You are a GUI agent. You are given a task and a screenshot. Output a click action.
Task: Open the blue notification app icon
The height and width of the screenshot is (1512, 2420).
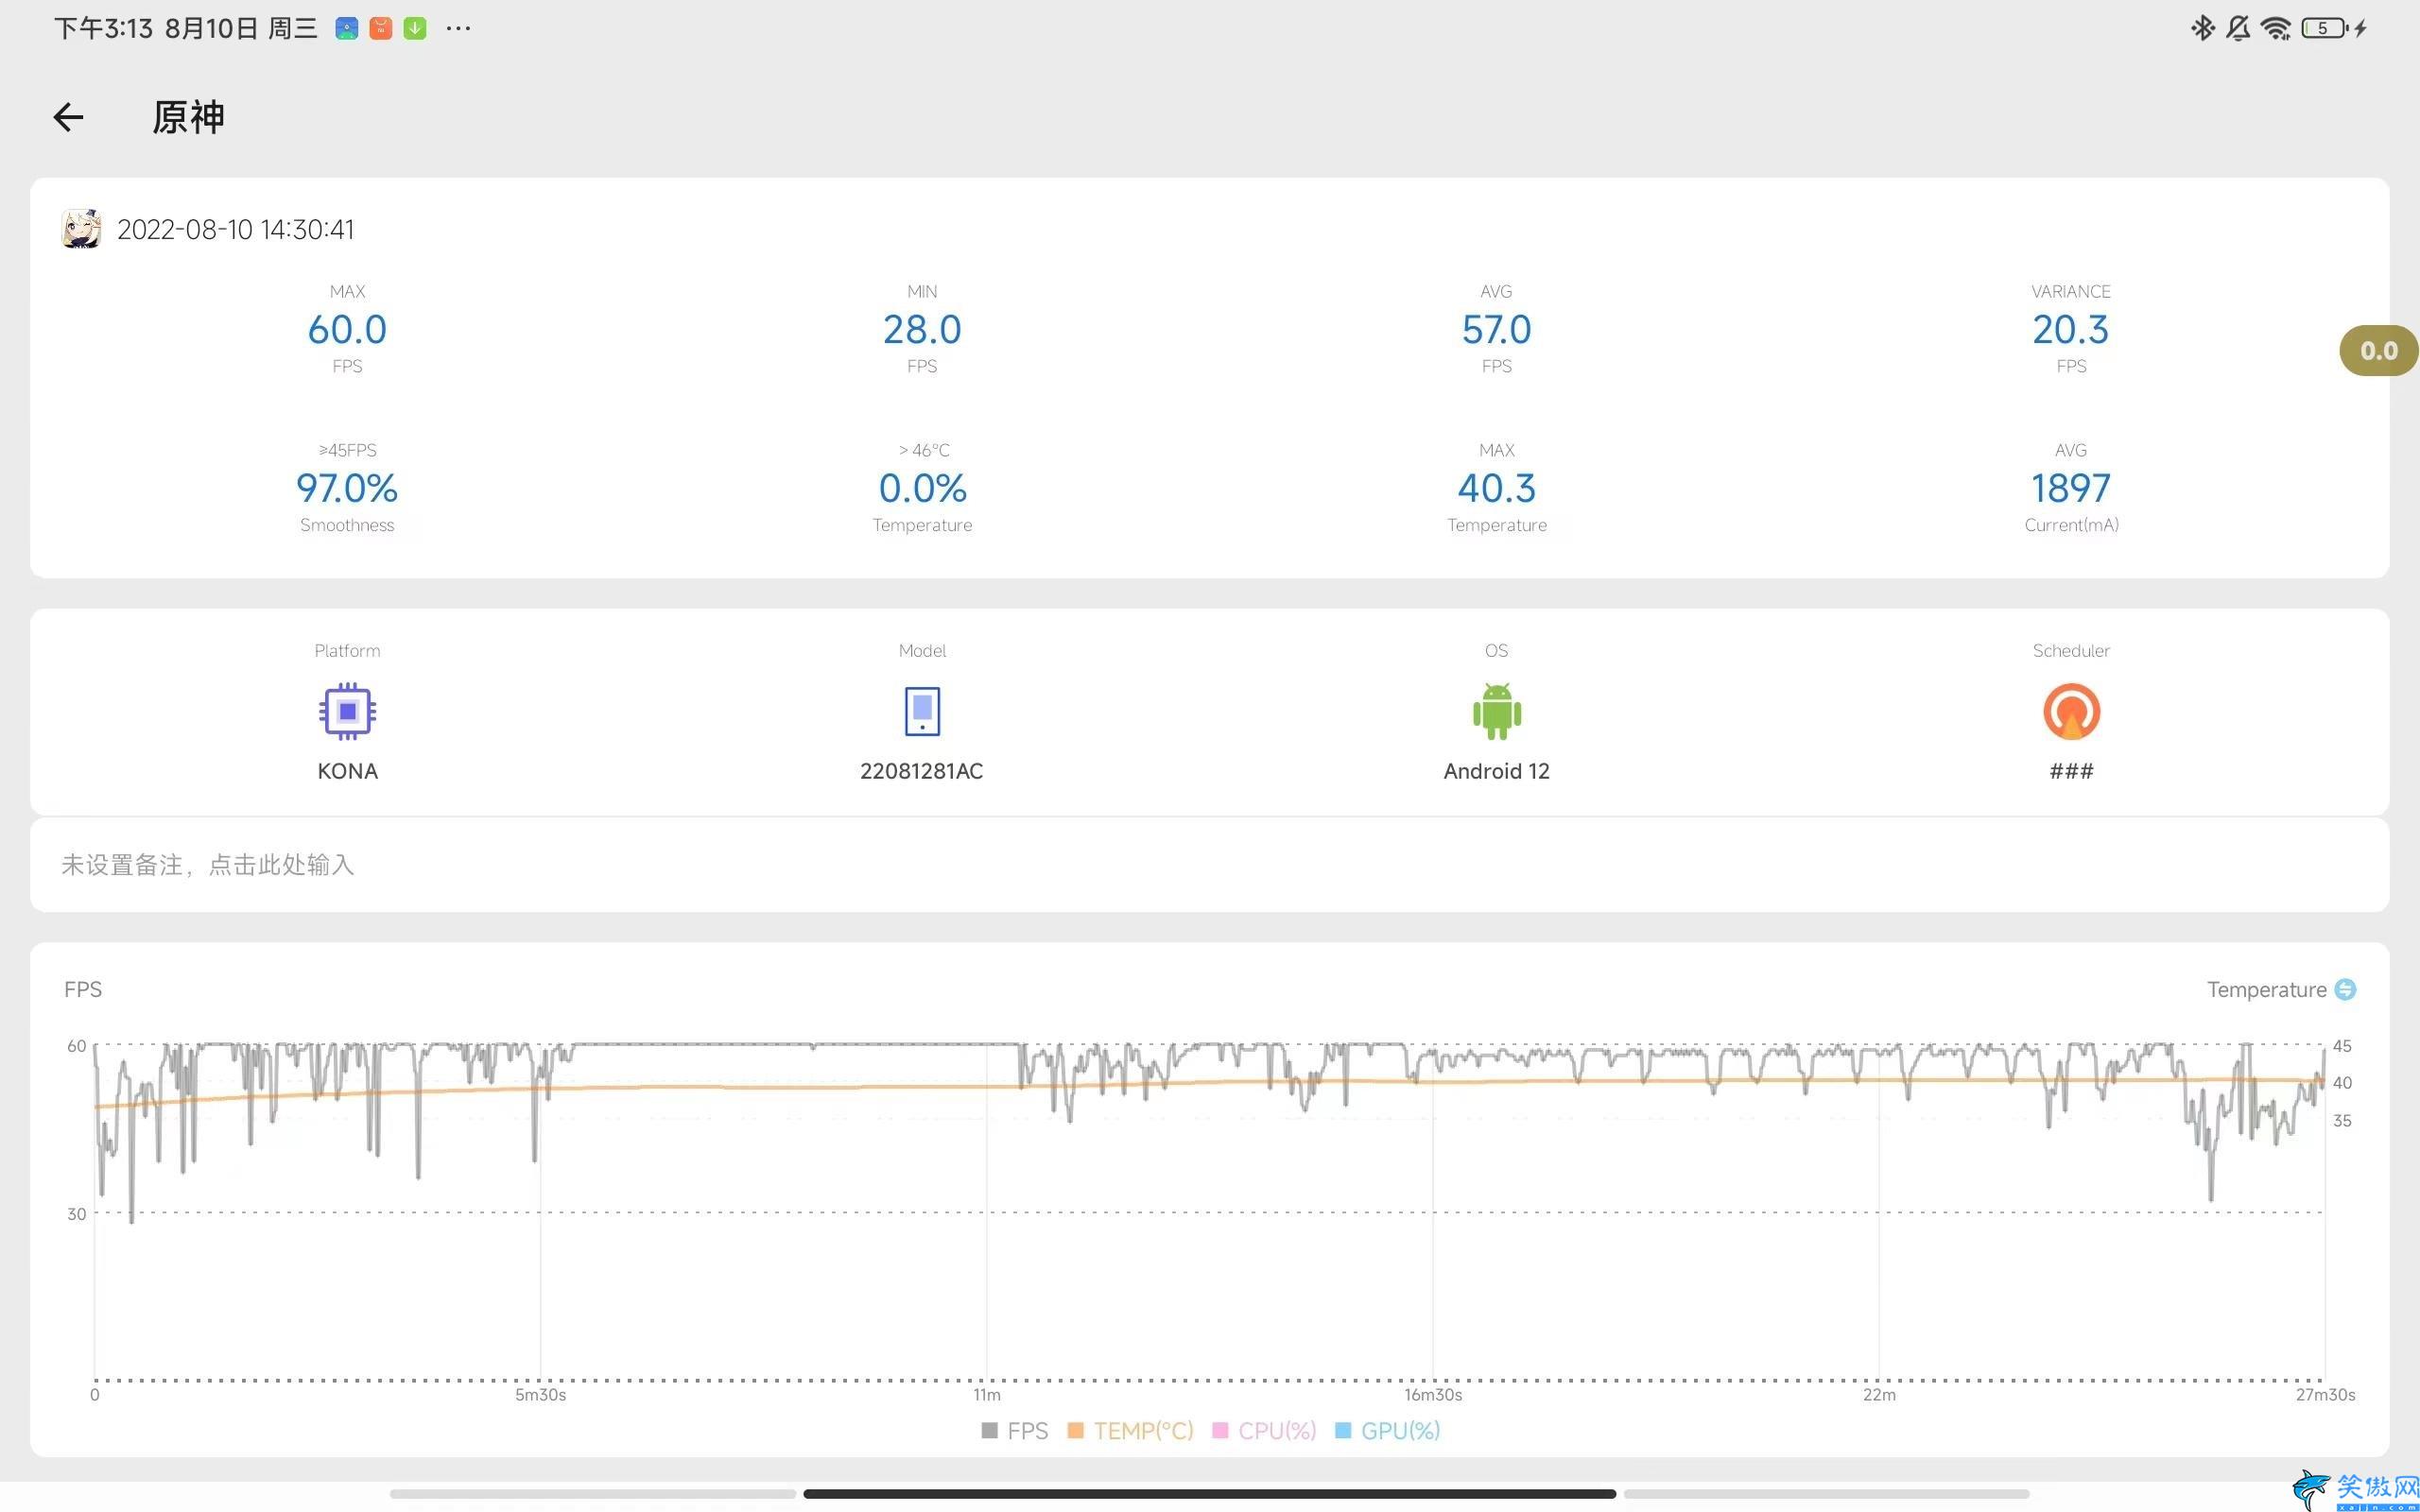pyautogui.click(x=347, y=28)
